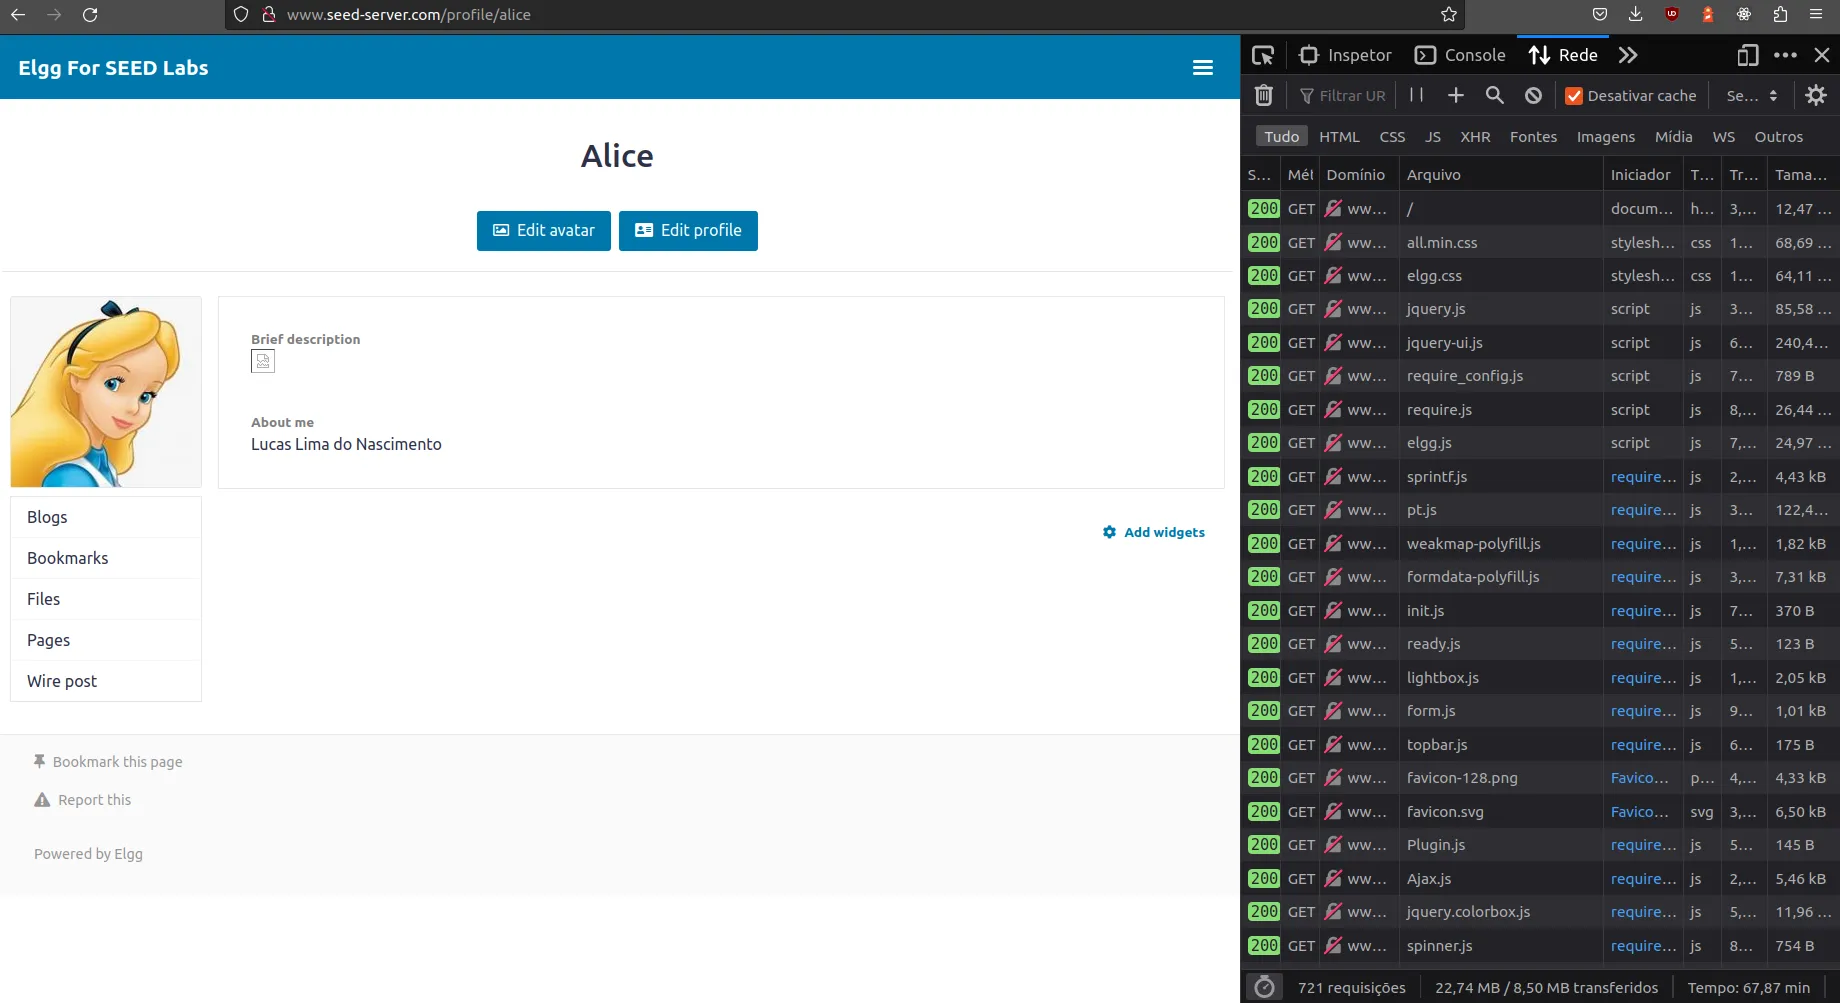1840x1003 pixels.
Task: Bookmark this page with star icon
Action: pyautogui.click(x=1449, y=14)
